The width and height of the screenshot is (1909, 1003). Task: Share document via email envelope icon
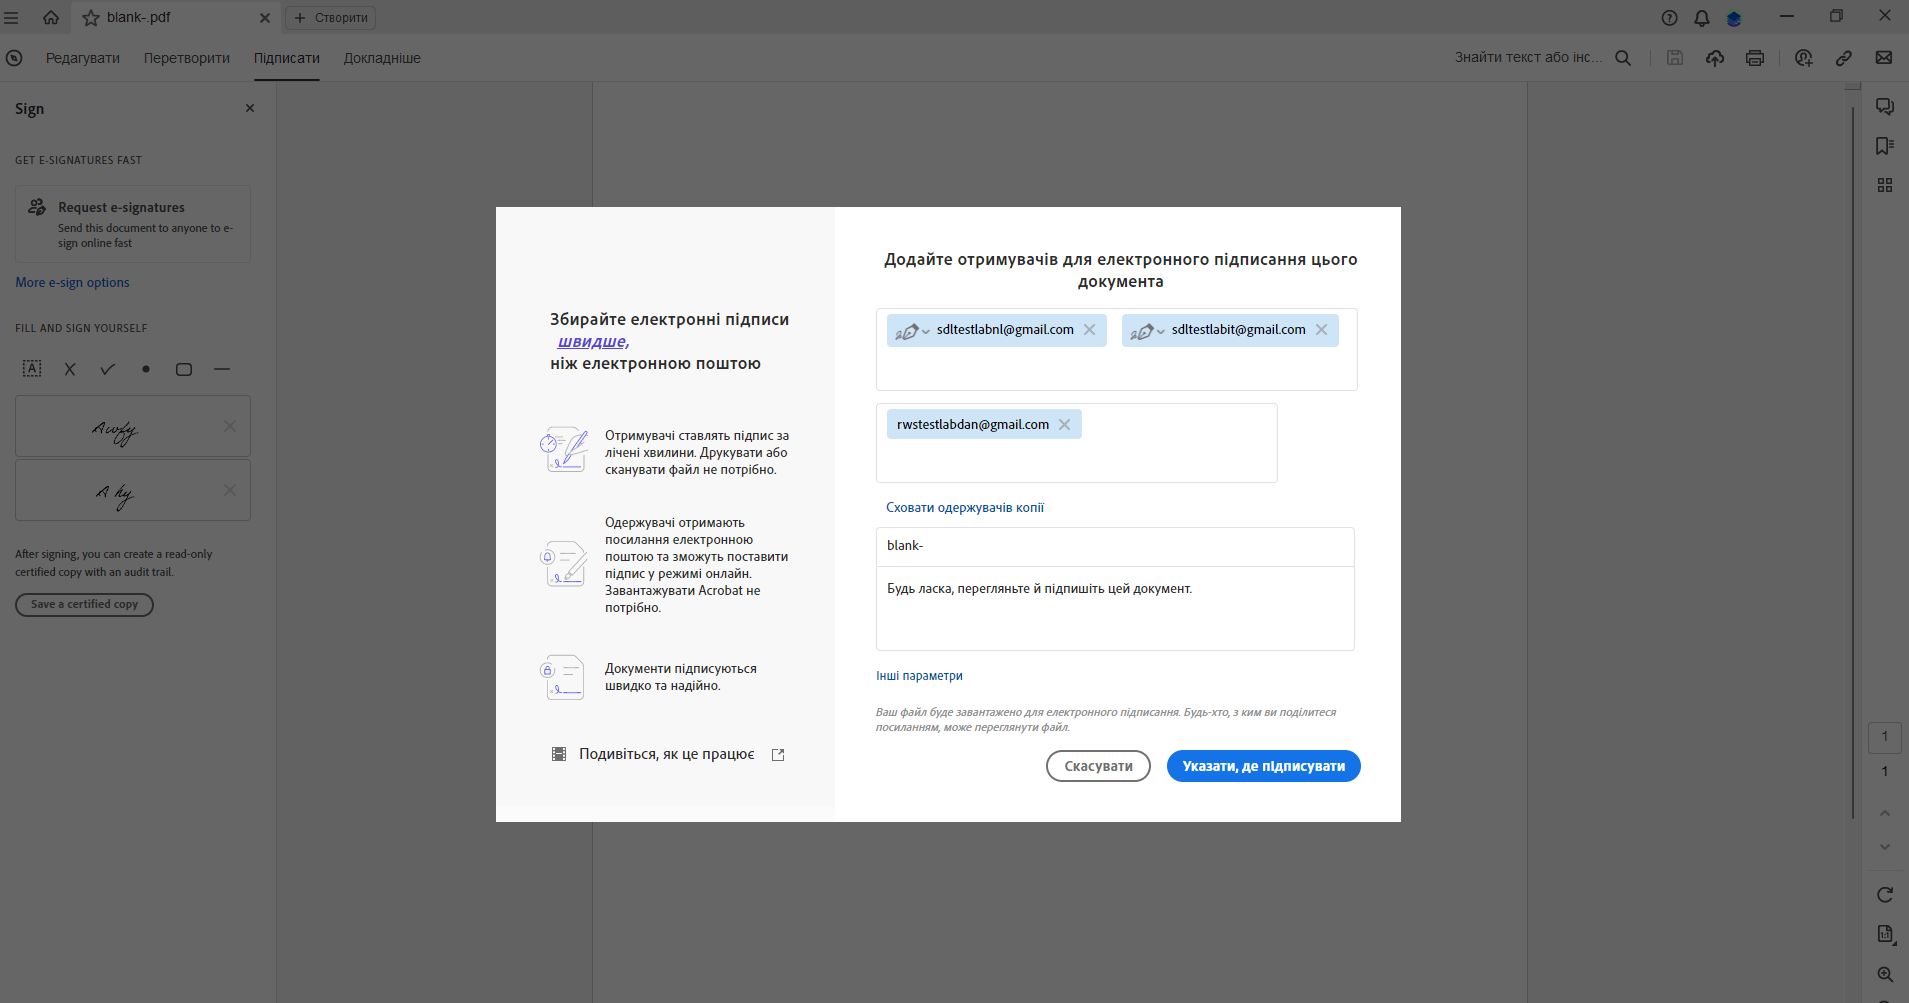click(x=1885, y=57)
